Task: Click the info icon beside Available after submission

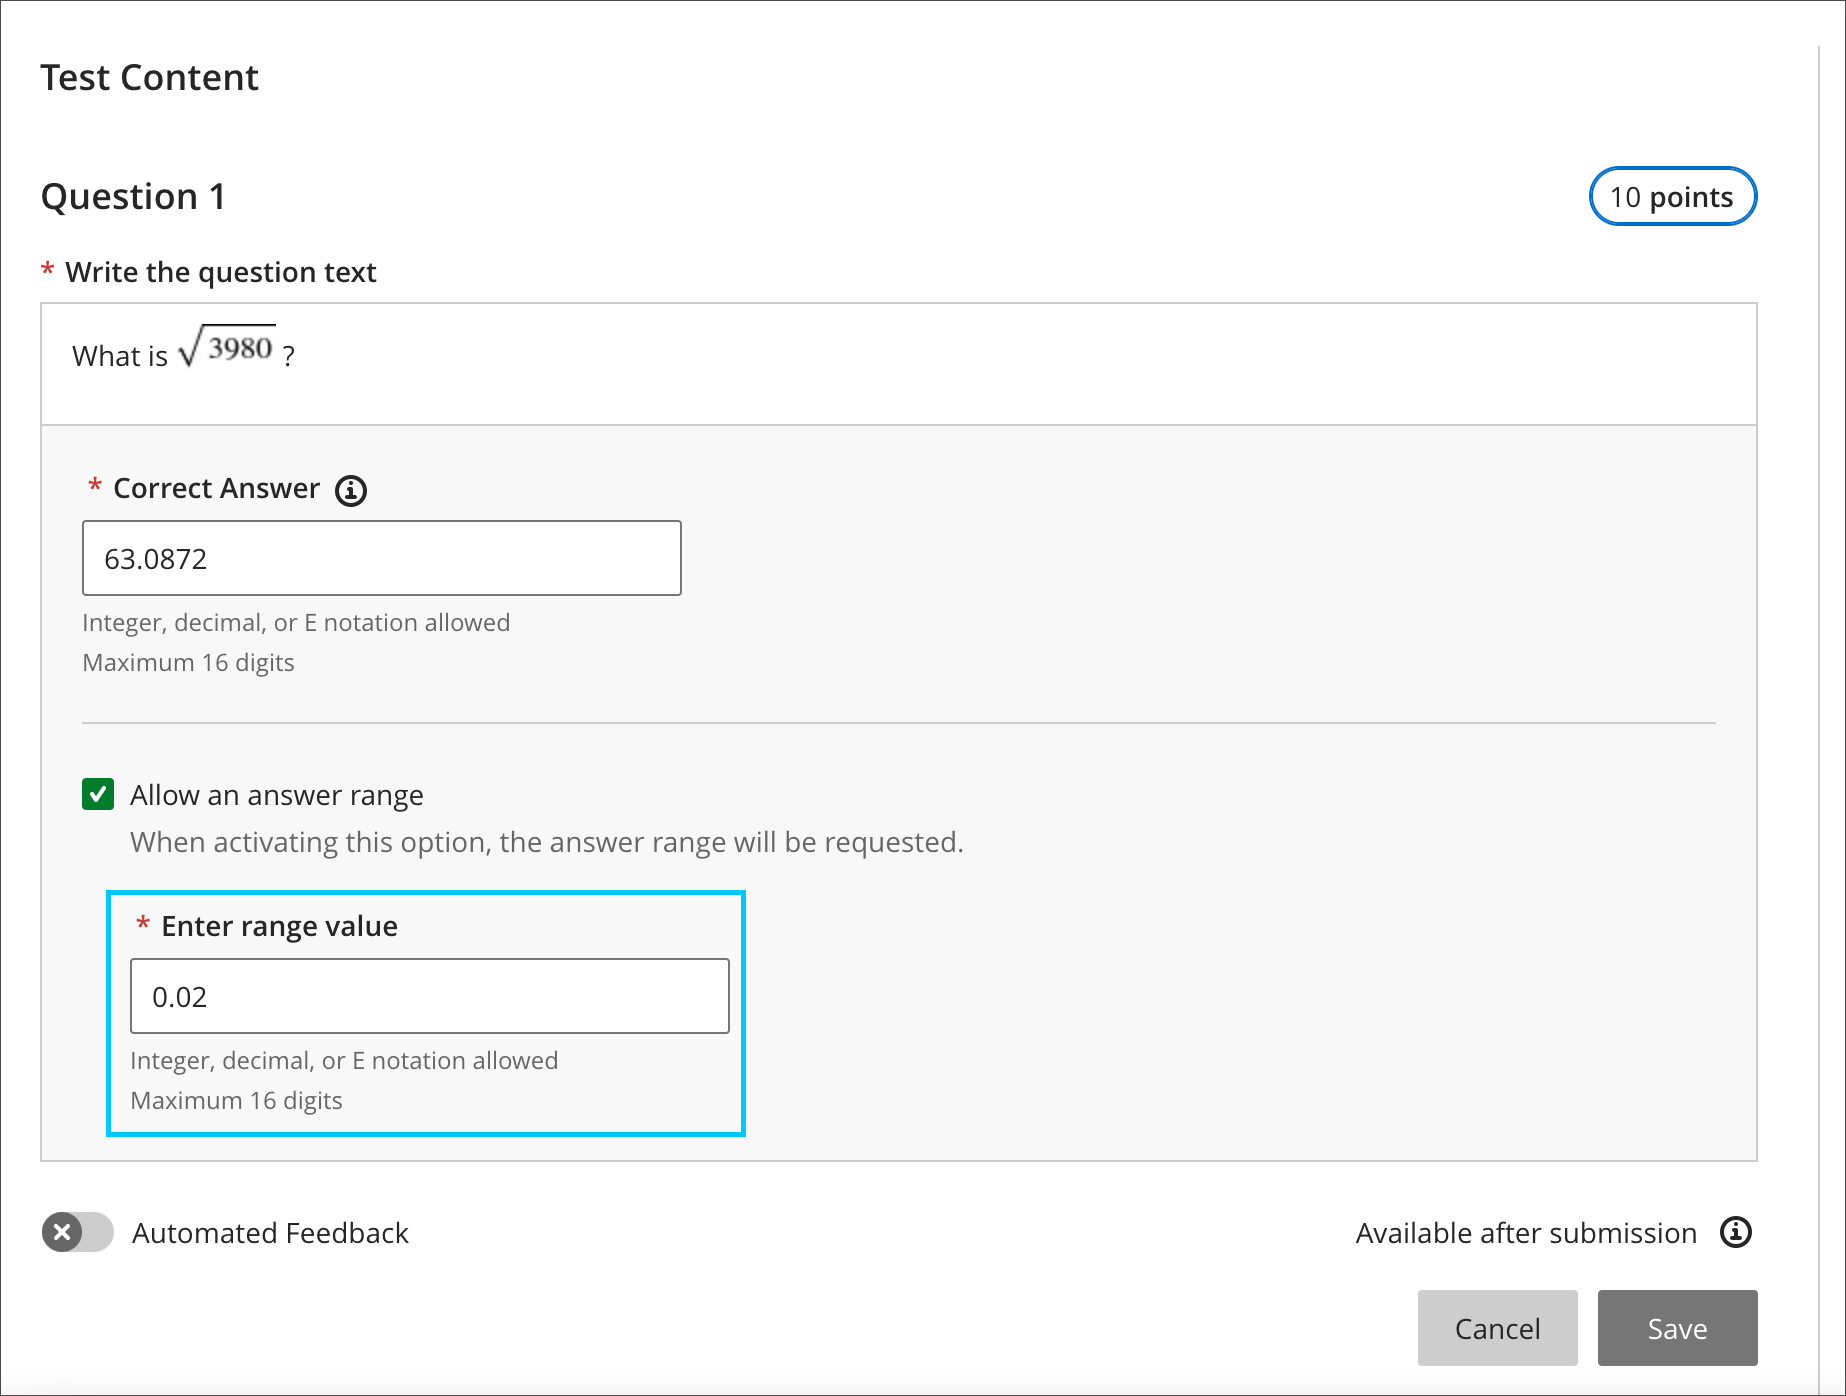Action: pyautogui.click(x=1735, y=1232)
